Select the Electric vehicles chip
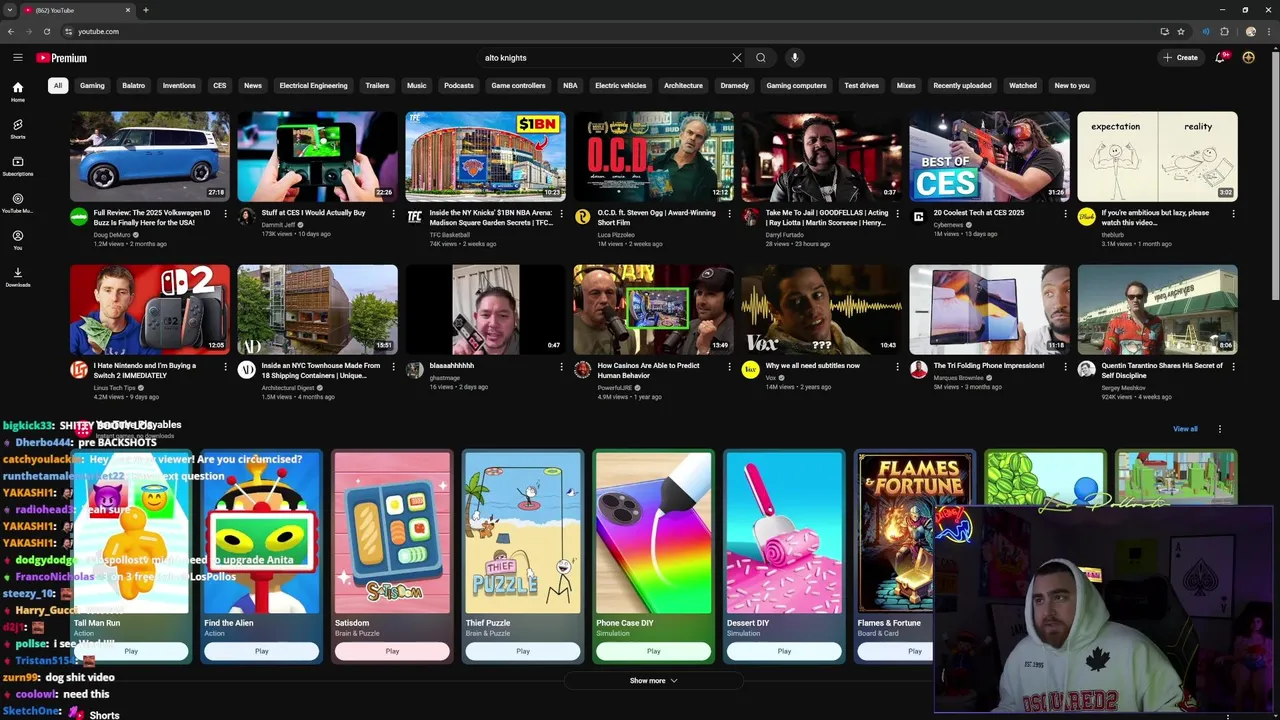 pos(621,86)
